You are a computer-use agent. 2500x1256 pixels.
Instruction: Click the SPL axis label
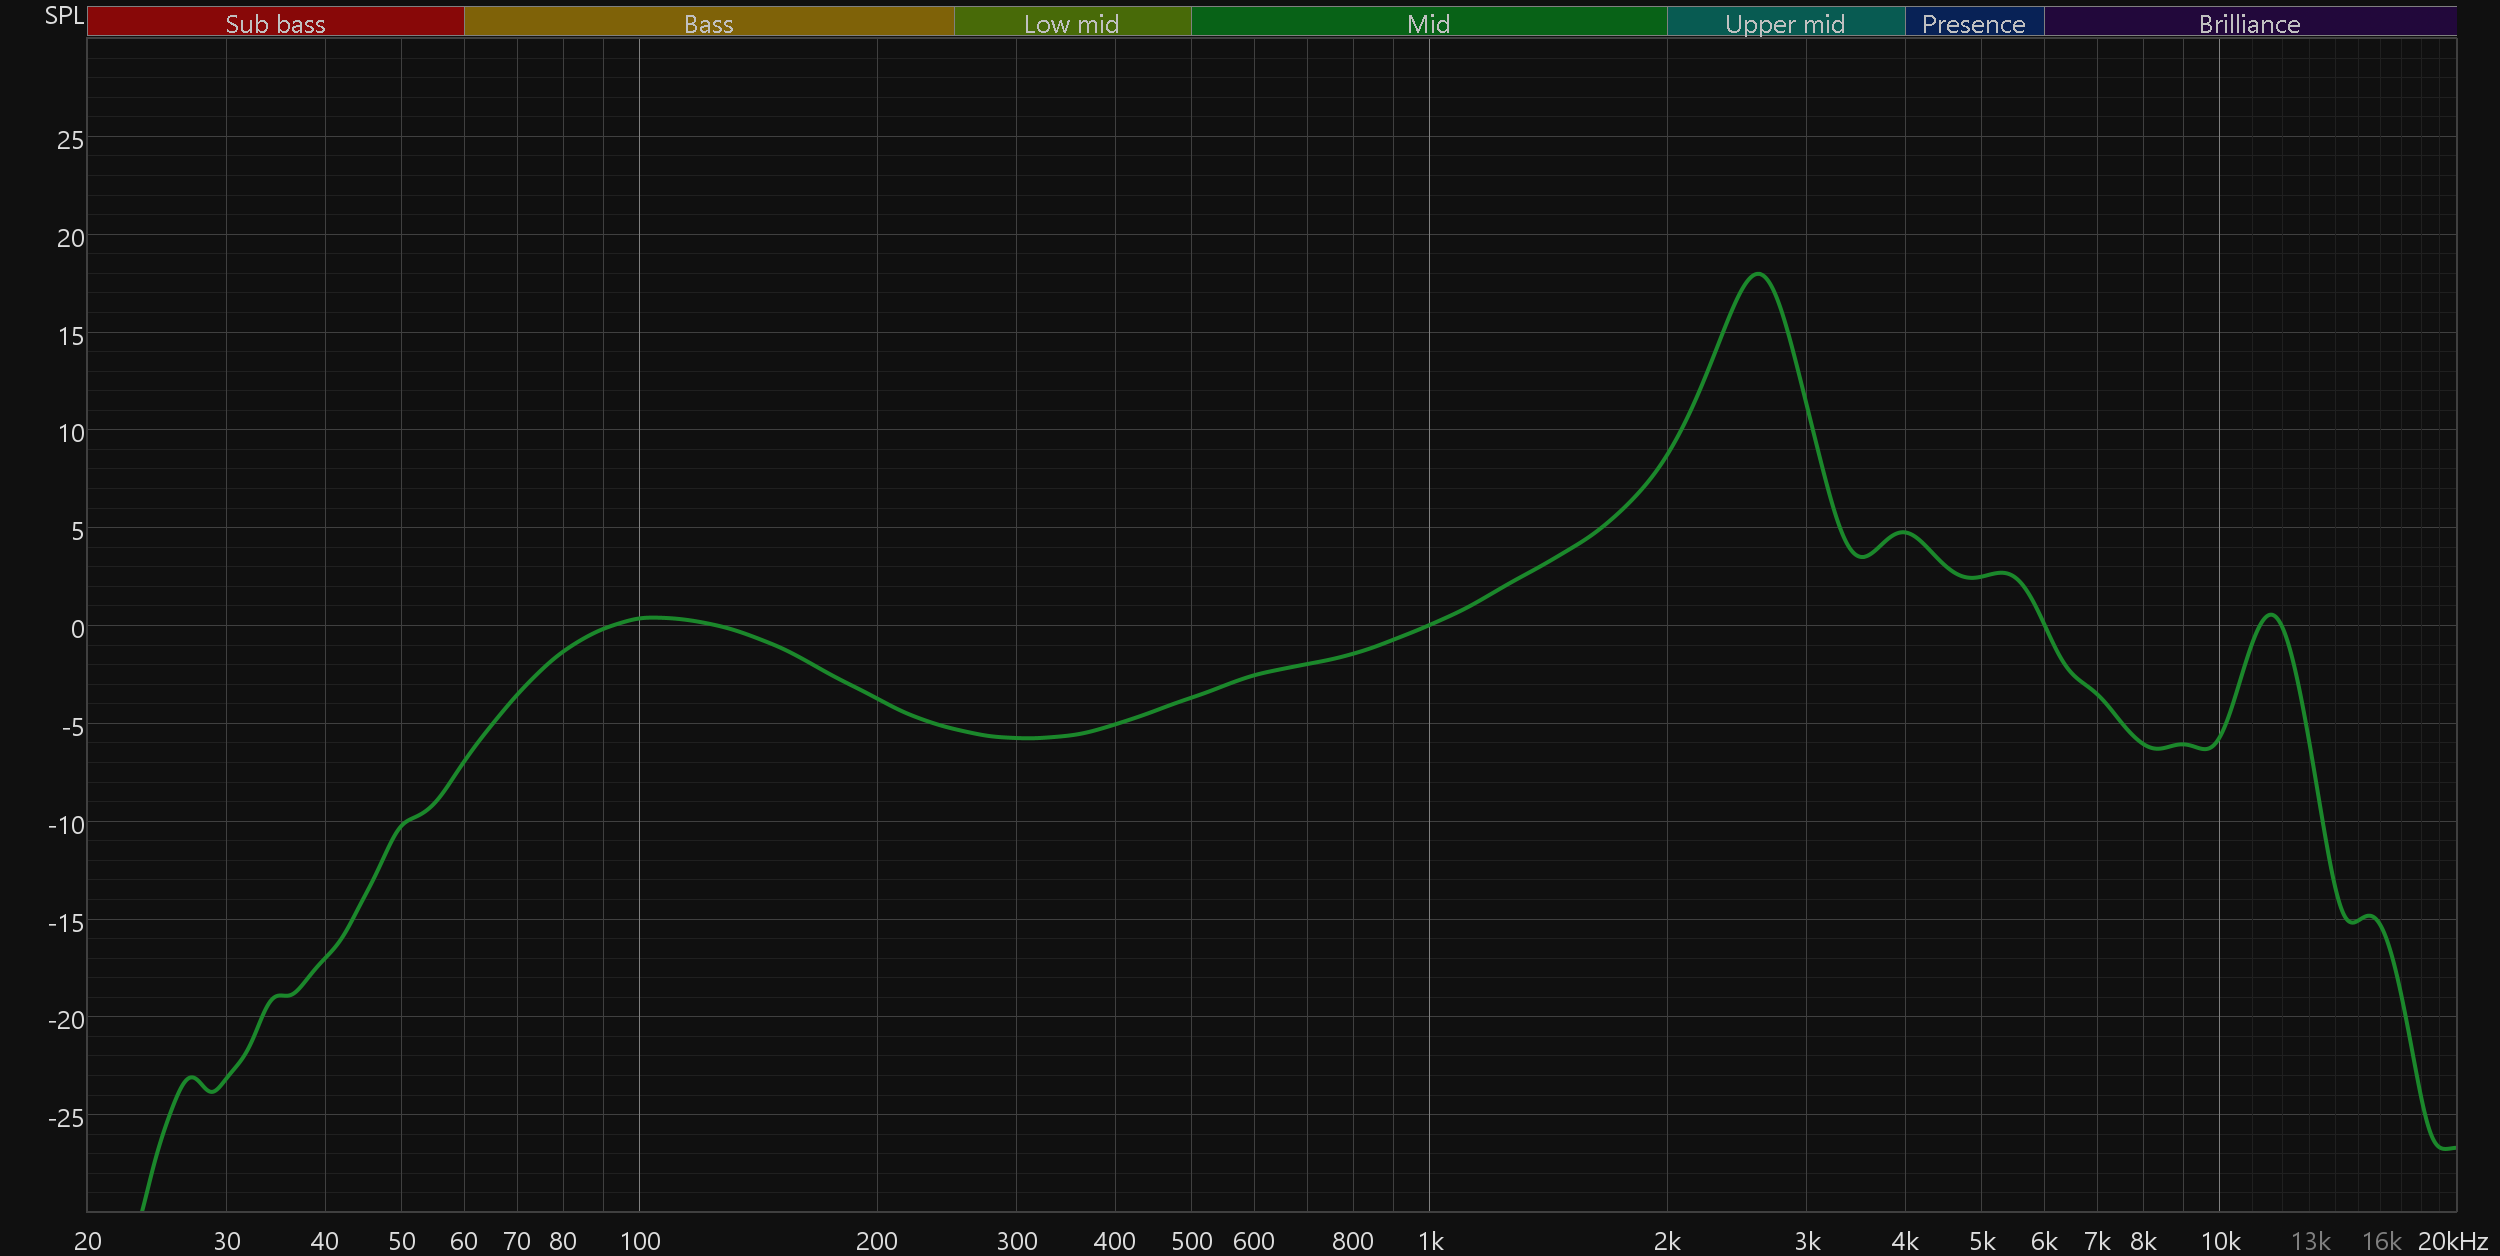pos(64,16)
